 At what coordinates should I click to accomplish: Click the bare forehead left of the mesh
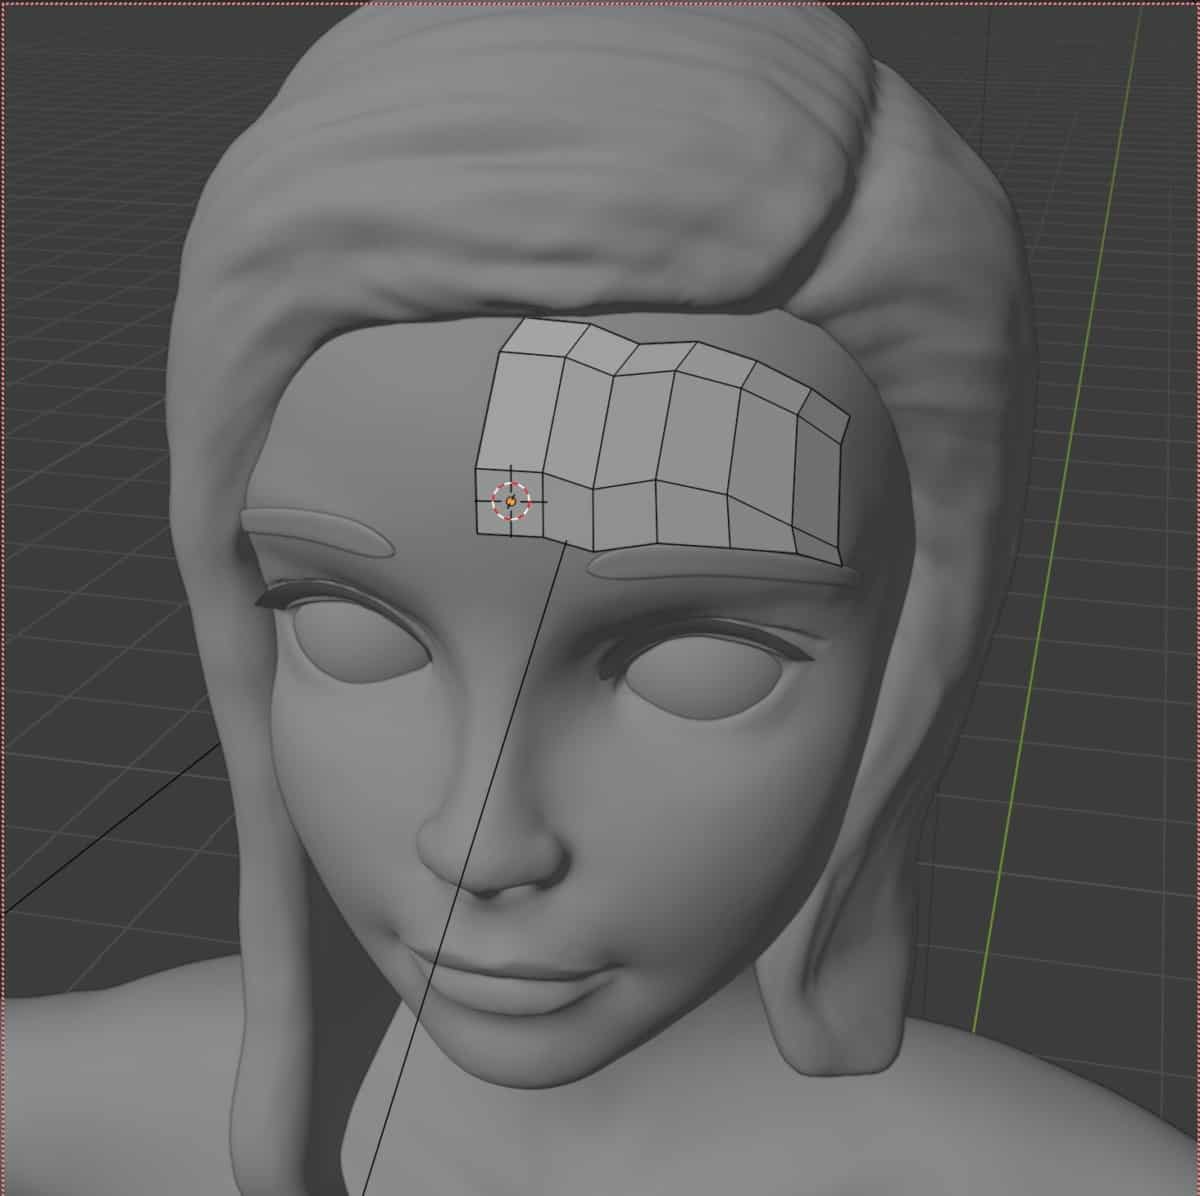coord(400,420)
